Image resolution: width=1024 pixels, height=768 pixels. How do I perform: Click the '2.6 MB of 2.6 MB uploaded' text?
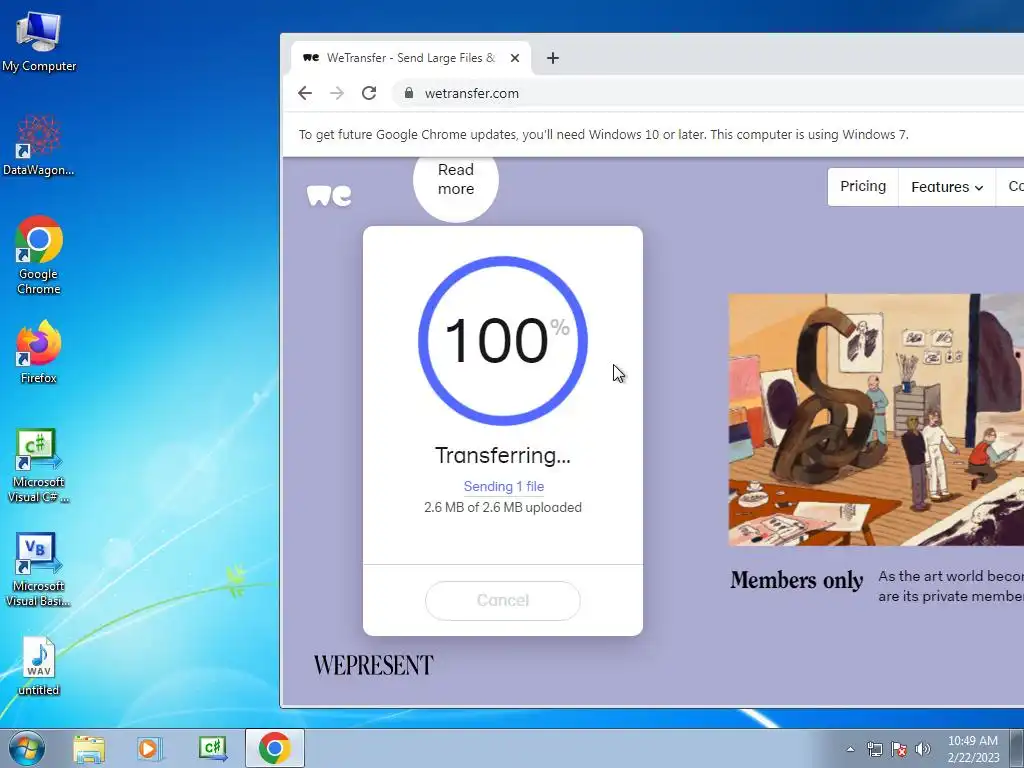[503, 507]
